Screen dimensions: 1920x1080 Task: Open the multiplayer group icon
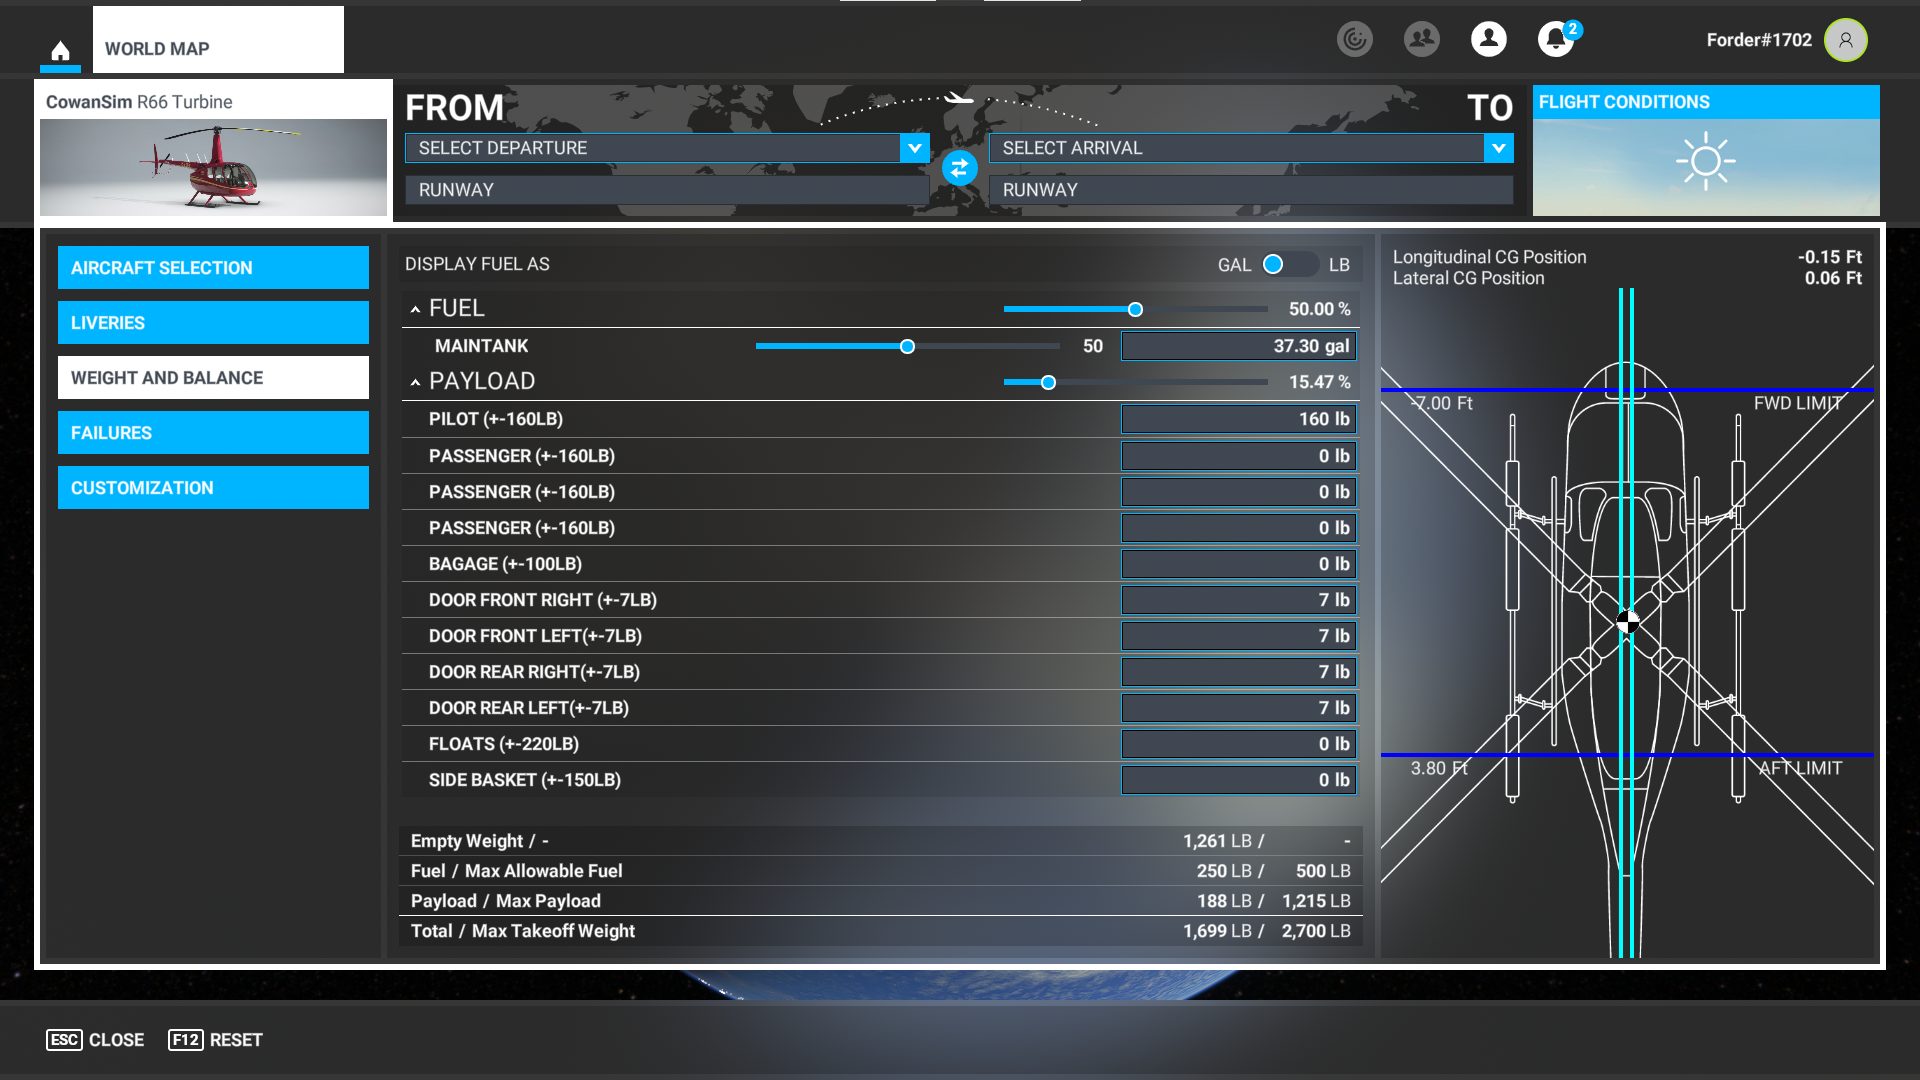[x=1421, y=39]
